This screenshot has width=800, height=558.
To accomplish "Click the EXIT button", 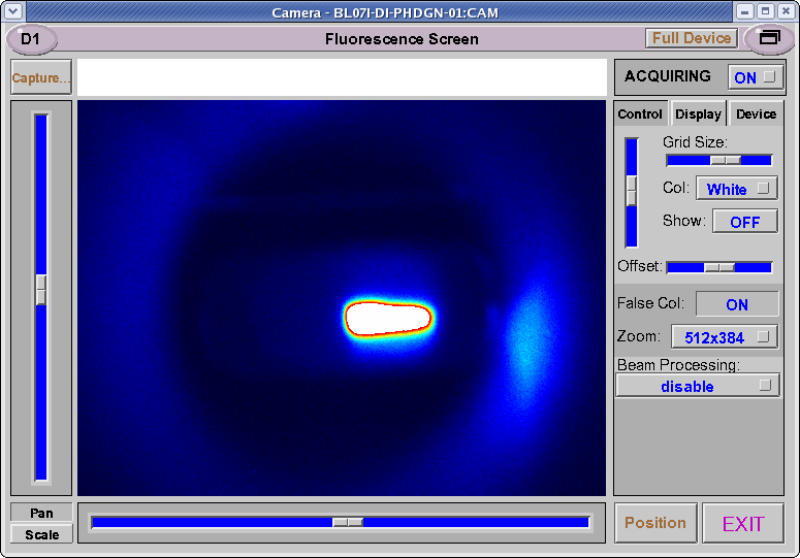I will point(743,523).
